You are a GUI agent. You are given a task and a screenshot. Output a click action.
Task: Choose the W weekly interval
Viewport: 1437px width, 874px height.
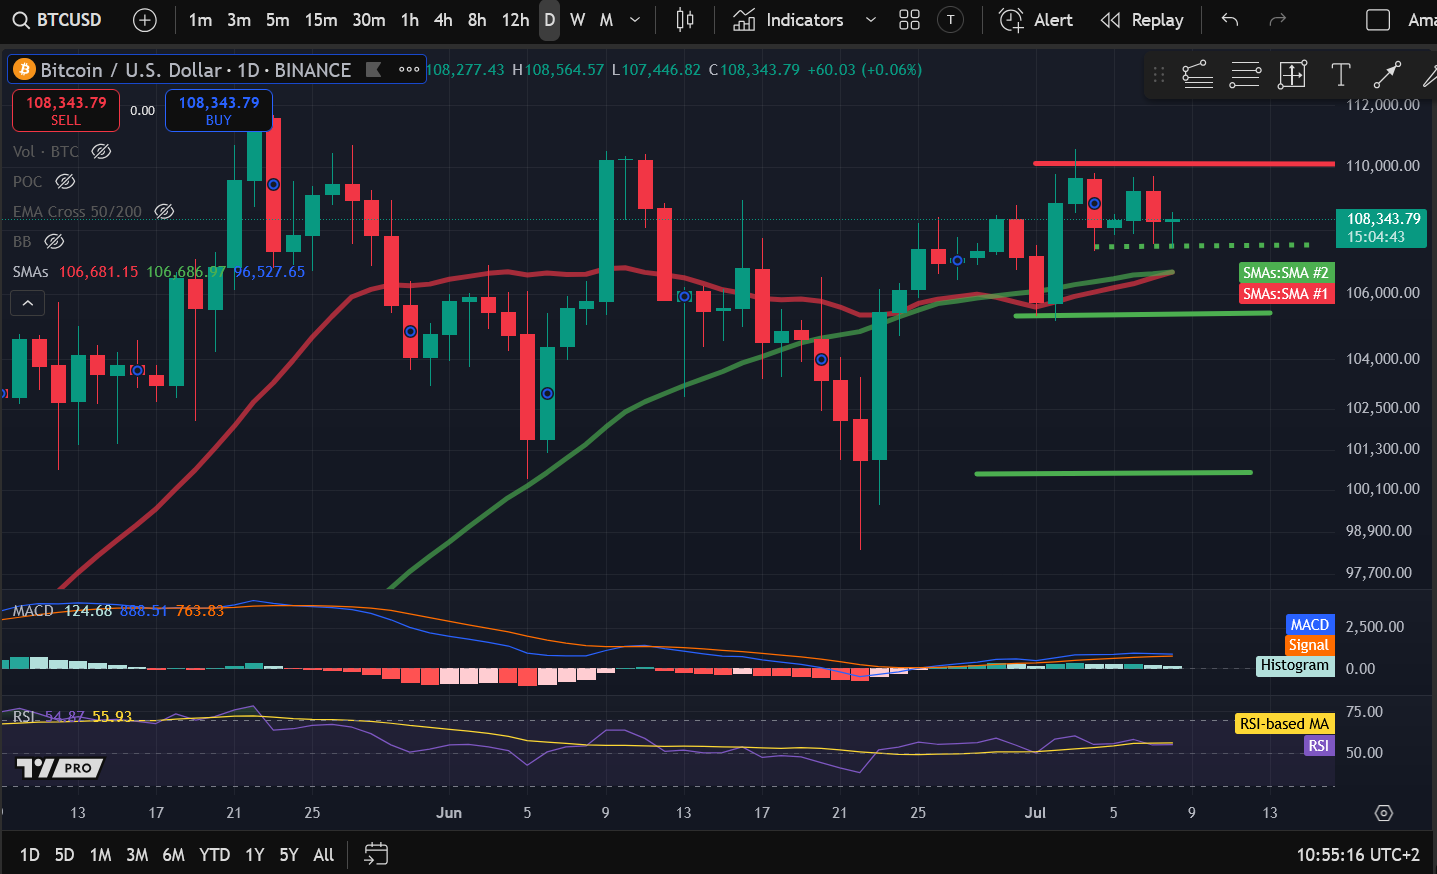(578, 20)
